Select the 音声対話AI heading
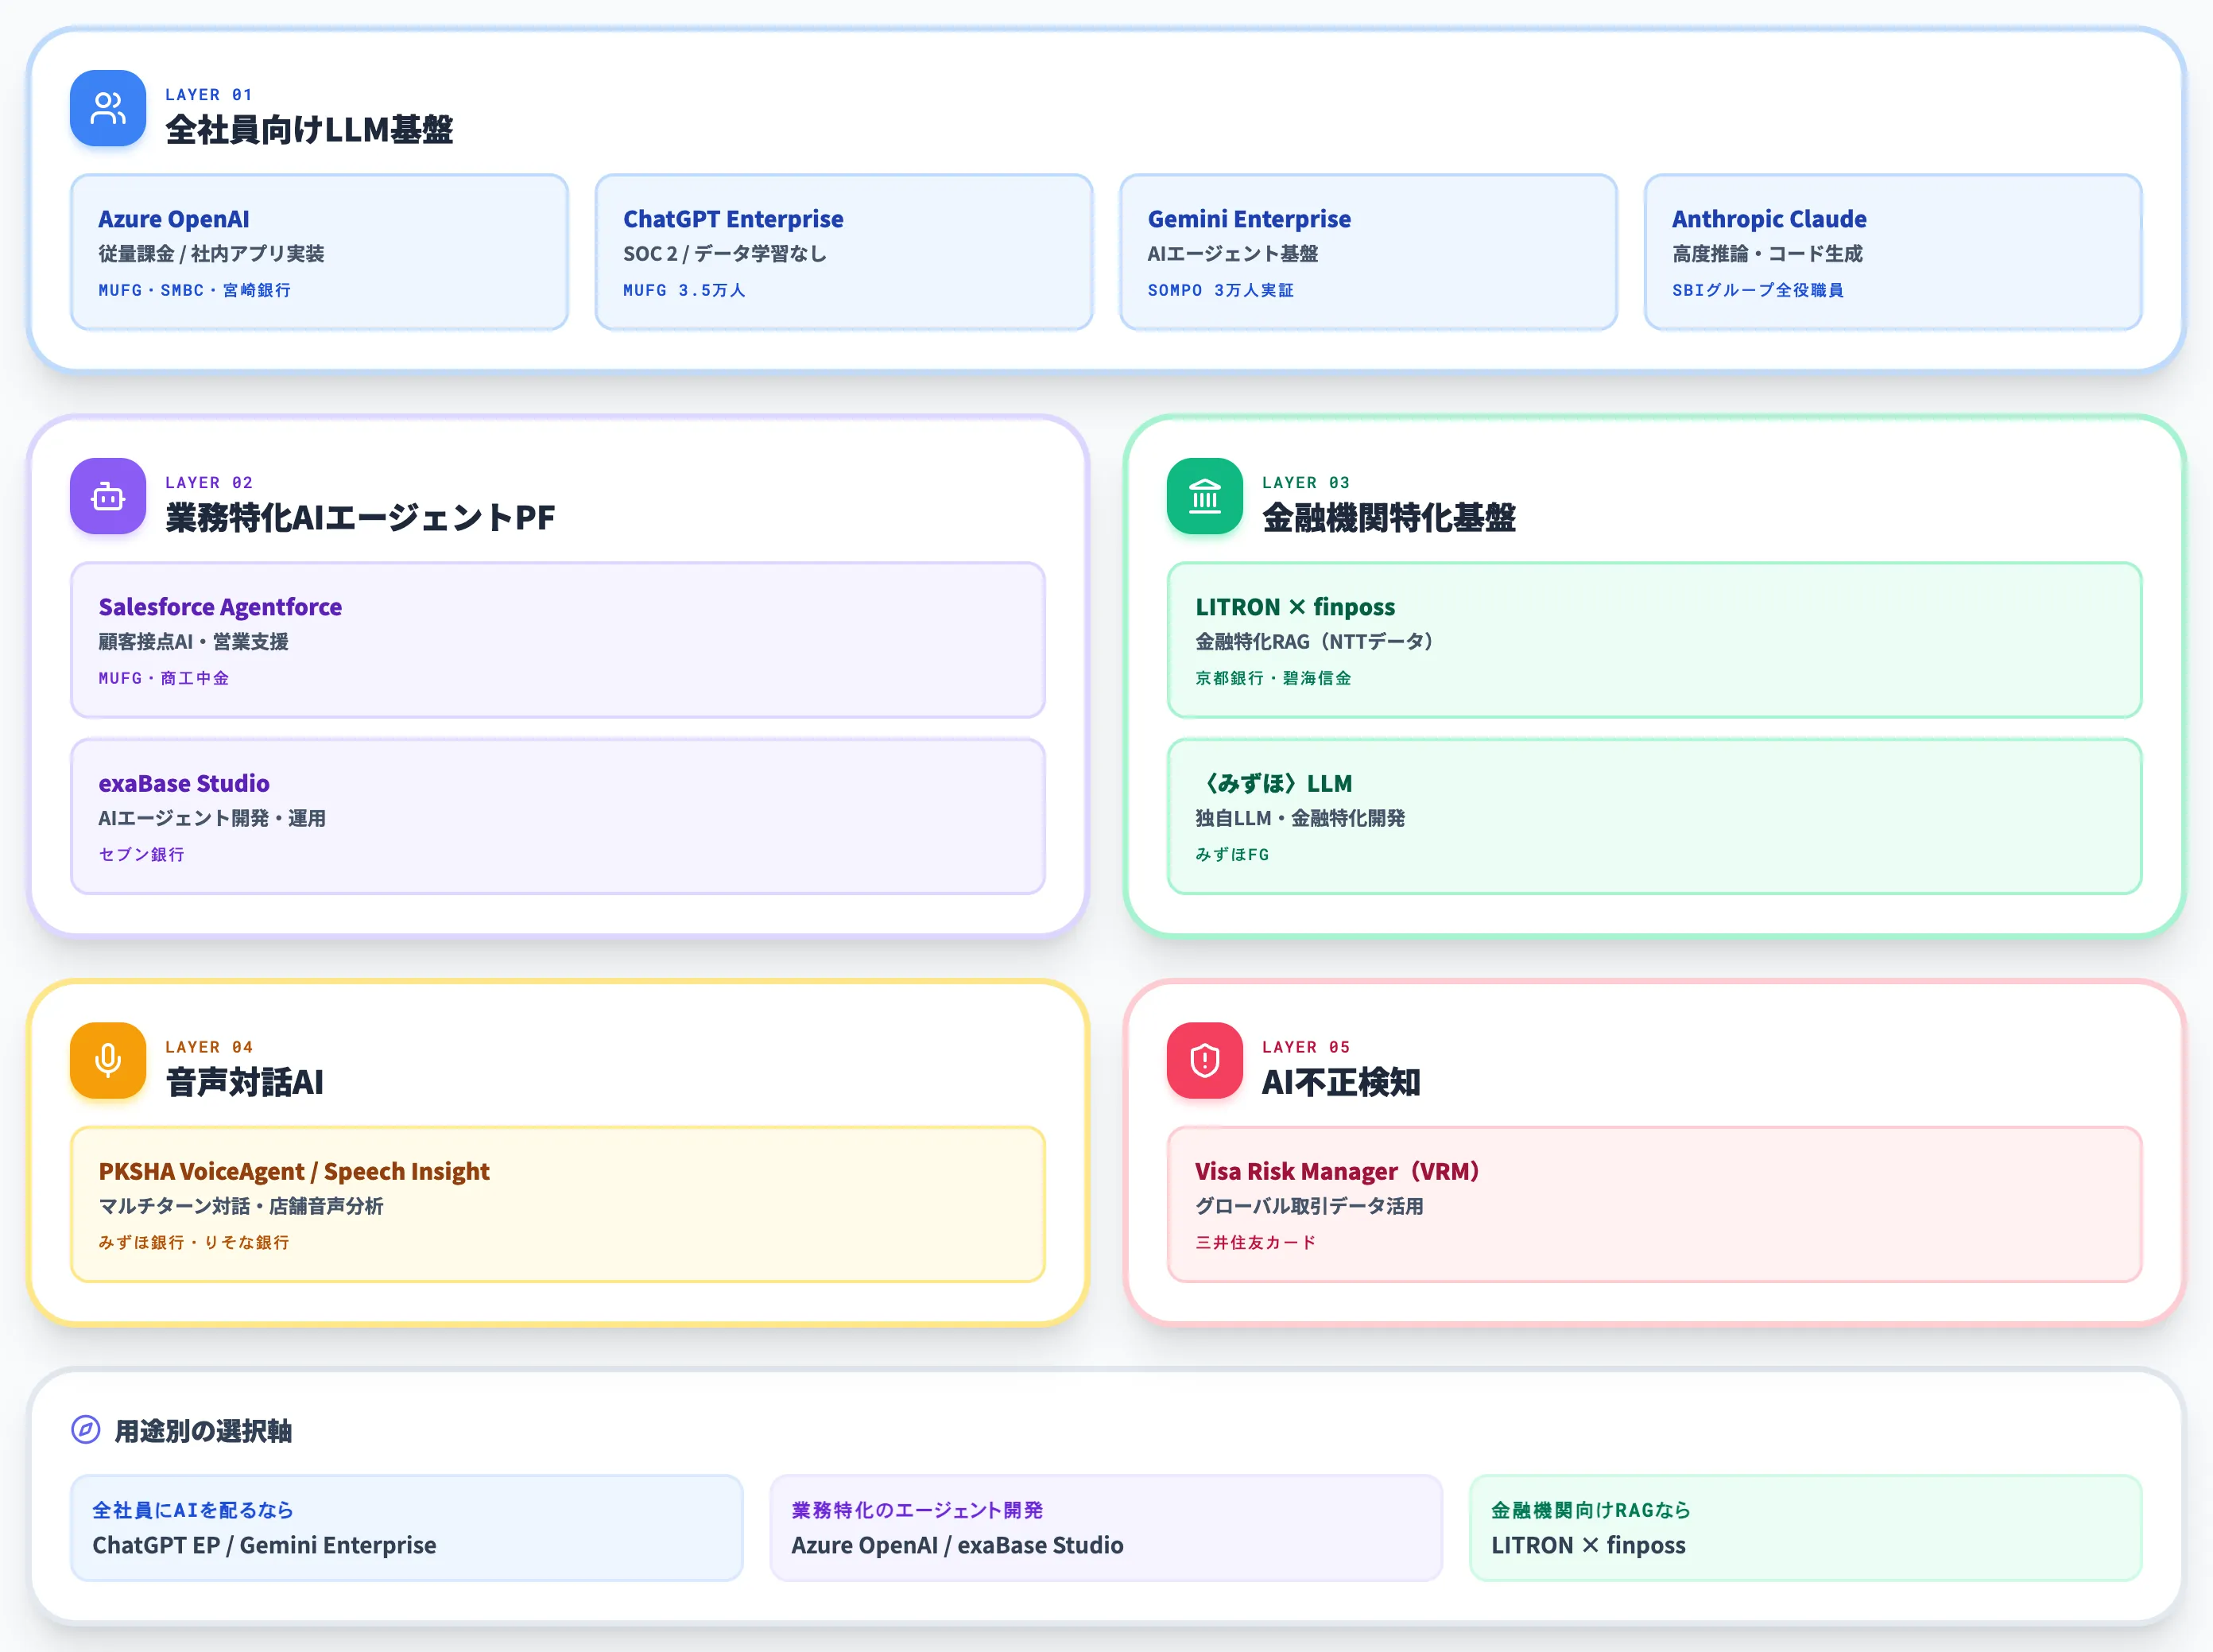 244,1082
